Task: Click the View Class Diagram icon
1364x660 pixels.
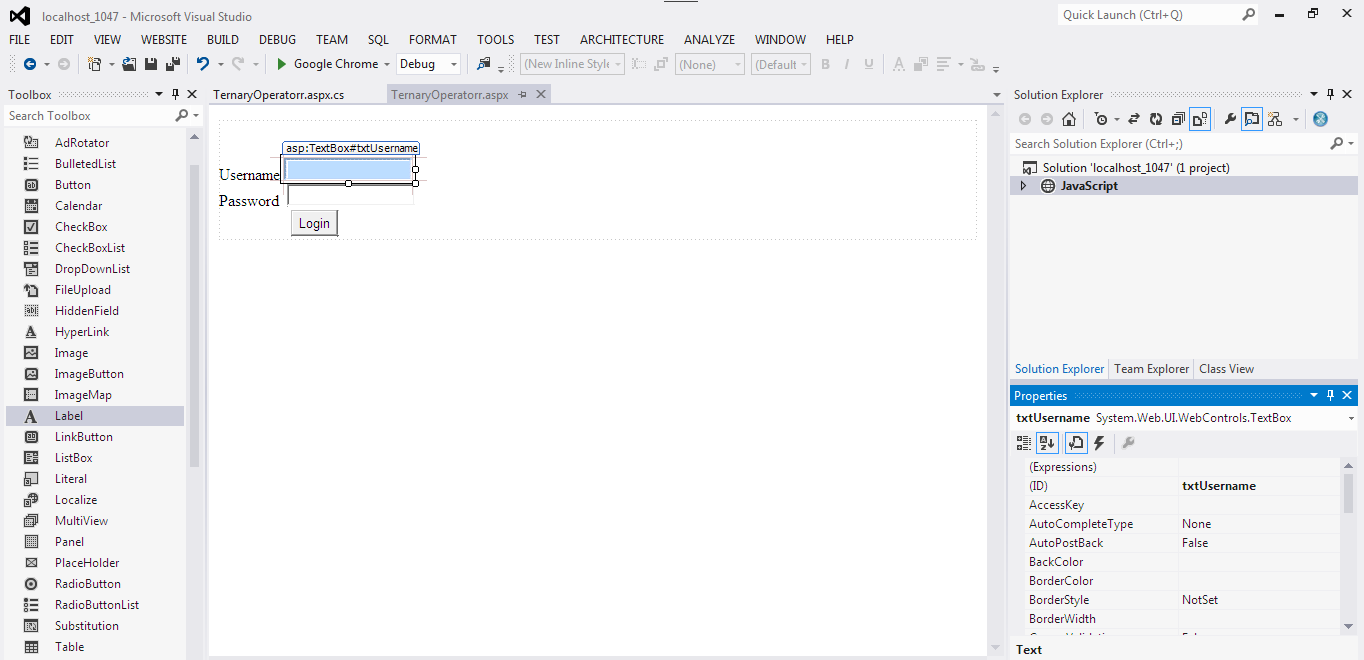Action: (x=1275, y=119)
